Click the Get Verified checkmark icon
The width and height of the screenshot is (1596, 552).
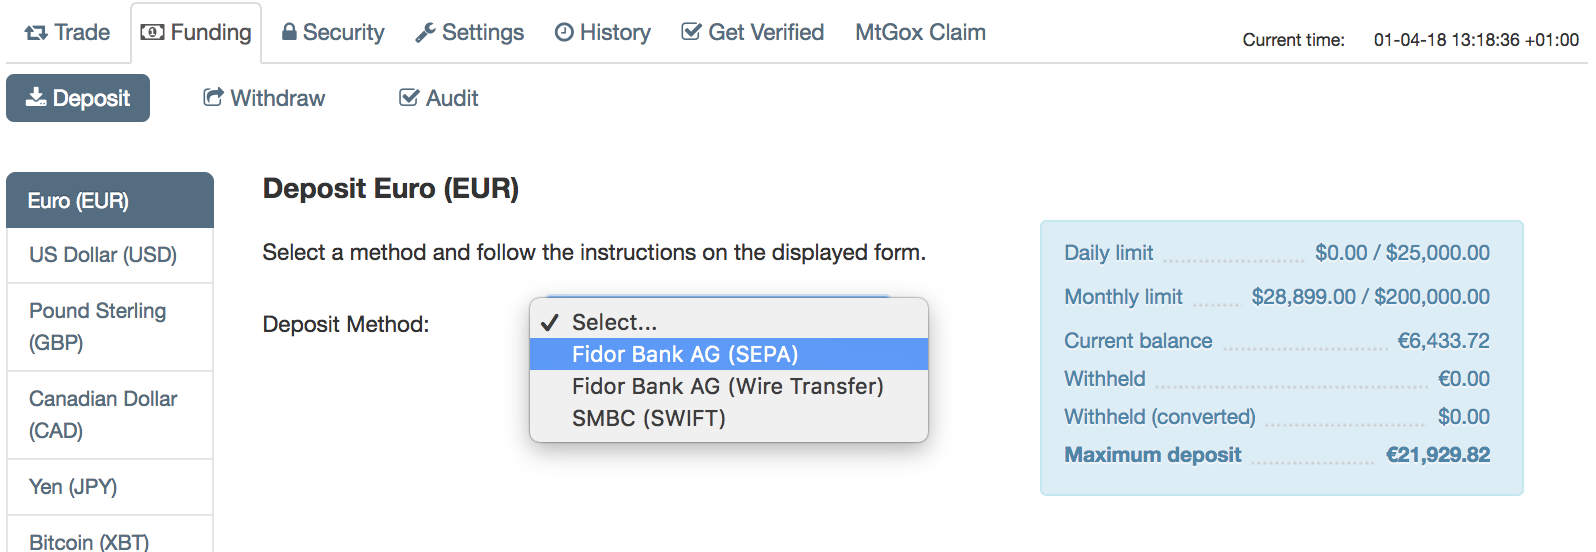[x=691, y=32]
